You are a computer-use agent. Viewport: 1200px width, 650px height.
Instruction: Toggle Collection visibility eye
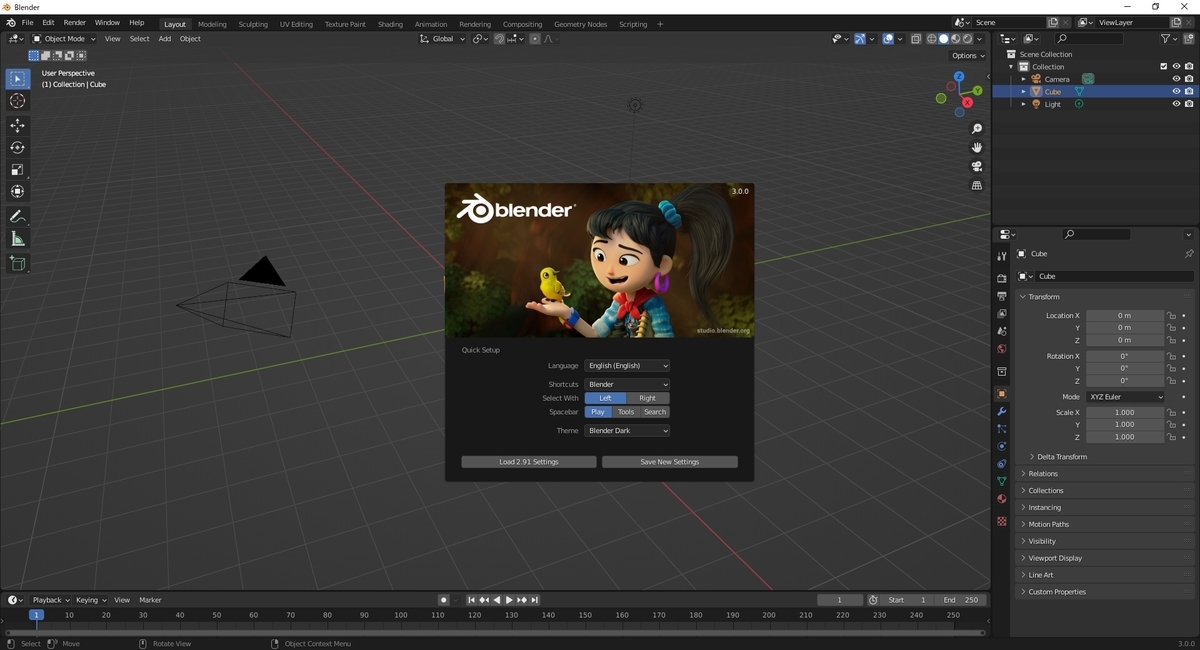pyautogui.click(x=1176, y=67)
